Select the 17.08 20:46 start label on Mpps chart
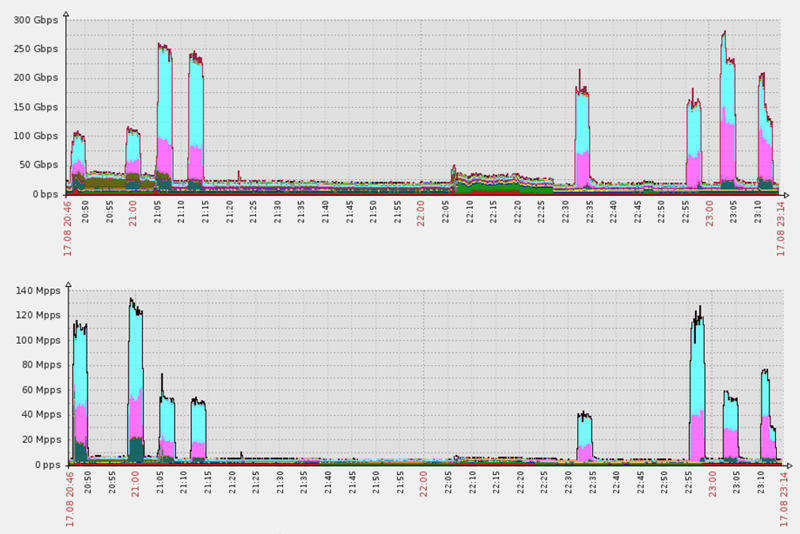Screen dimensions: 800x534 click(70, 499)
